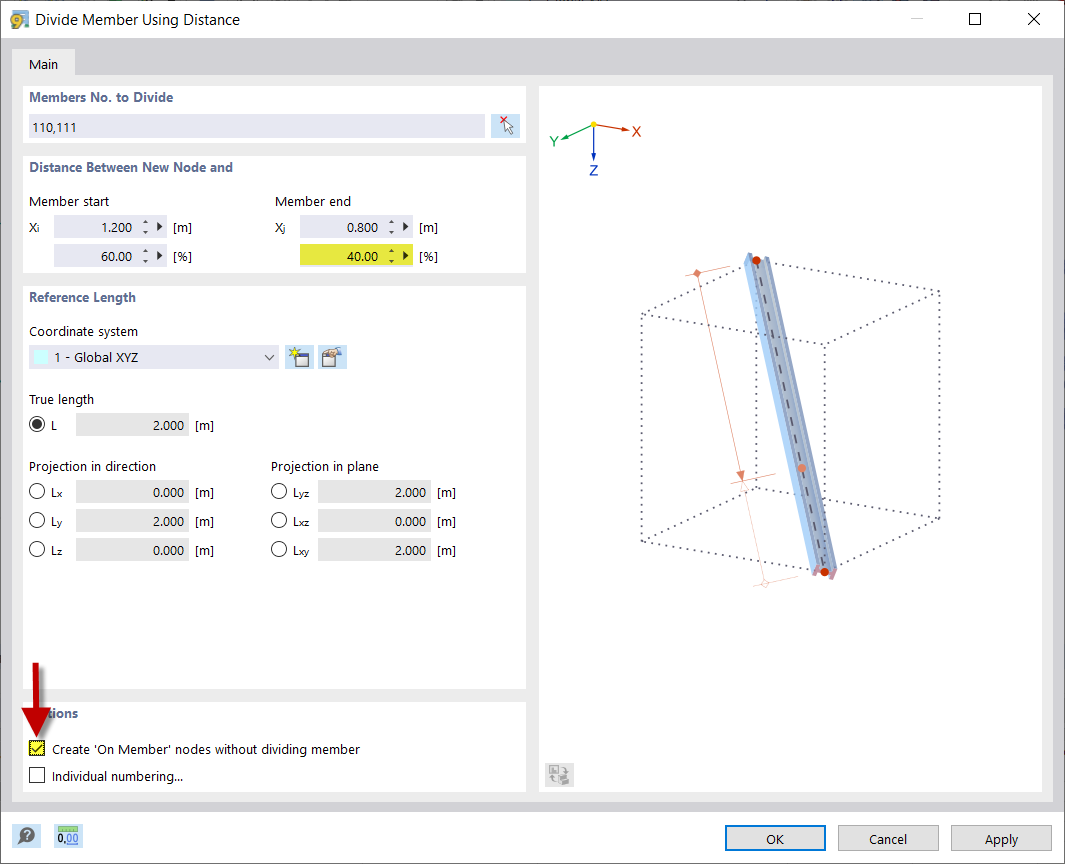Increase member start distance using the up stepper
Viewport: 1065px width, 864px height.
146,222
